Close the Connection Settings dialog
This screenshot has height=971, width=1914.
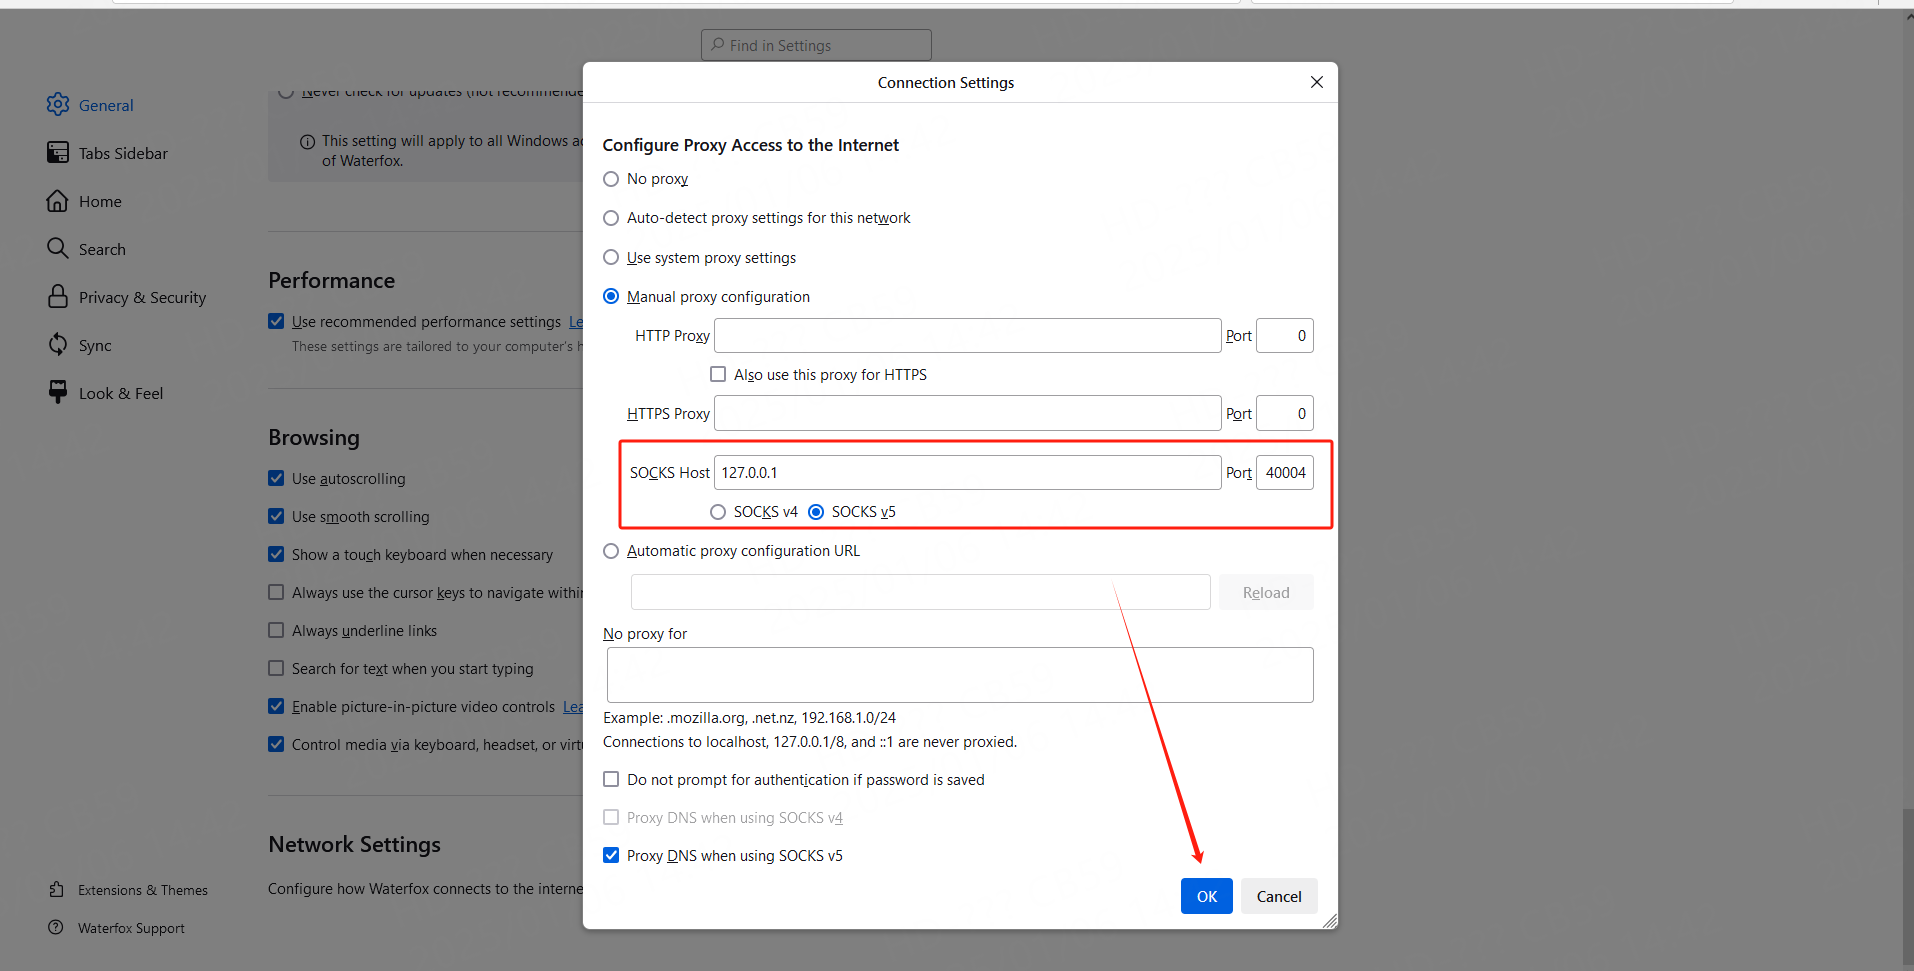(x=1316, y=82)
